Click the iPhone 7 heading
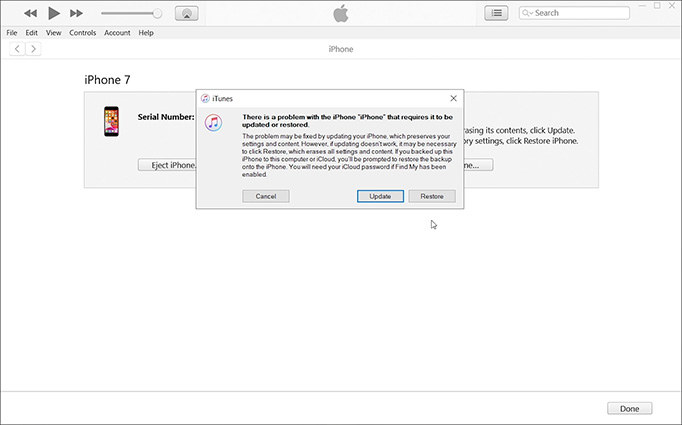Viewport: 682px width, 425px height. tap(107, 80)
